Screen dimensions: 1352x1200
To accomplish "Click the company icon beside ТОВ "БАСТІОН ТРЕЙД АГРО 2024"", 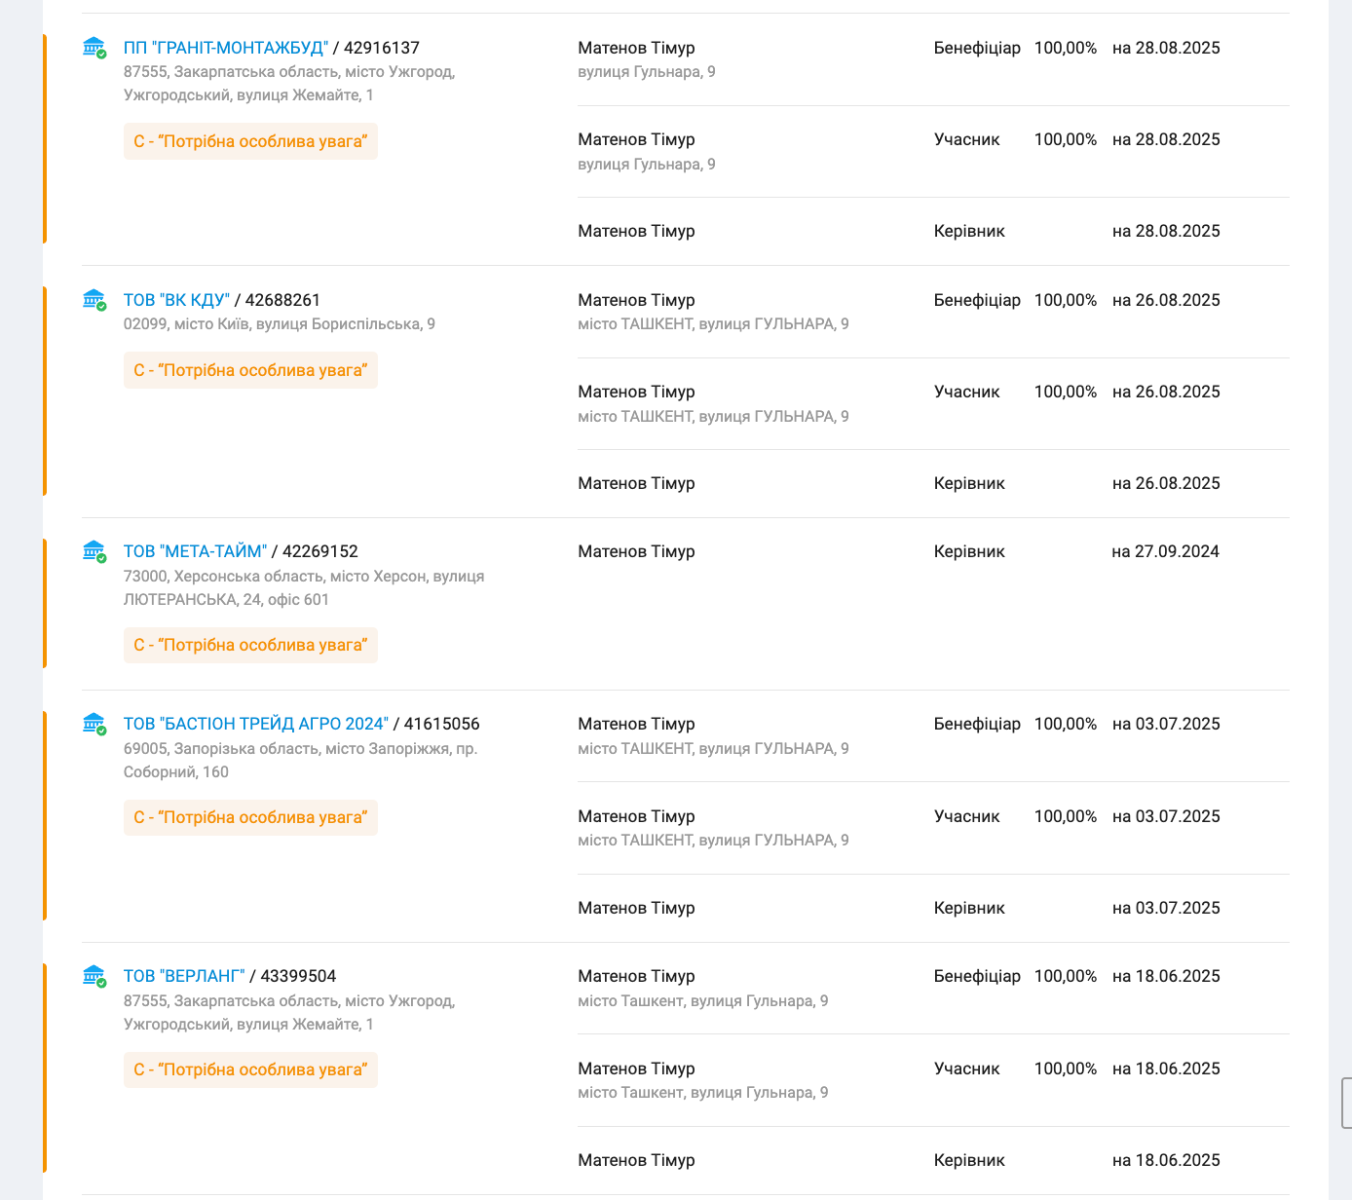I will [x=94, y=723].
